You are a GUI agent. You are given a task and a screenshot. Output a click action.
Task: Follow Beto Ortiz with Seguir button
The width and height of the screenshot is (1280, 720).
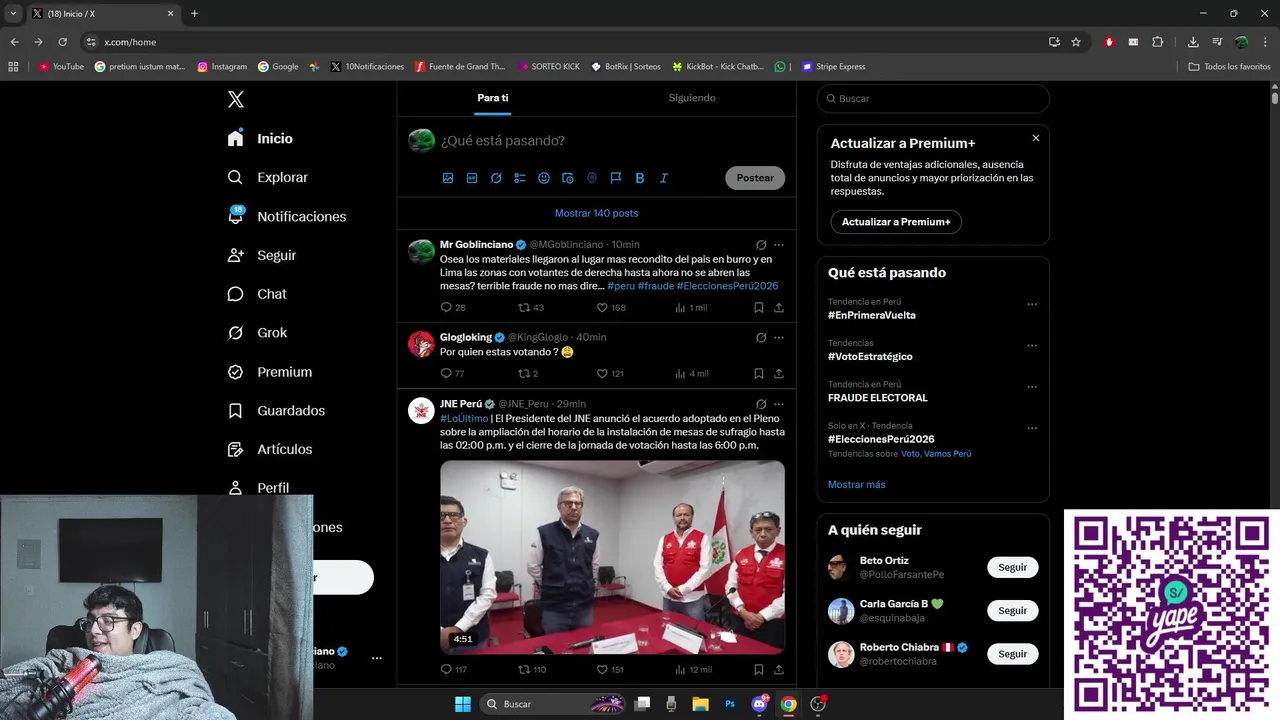coord(1013,567)
